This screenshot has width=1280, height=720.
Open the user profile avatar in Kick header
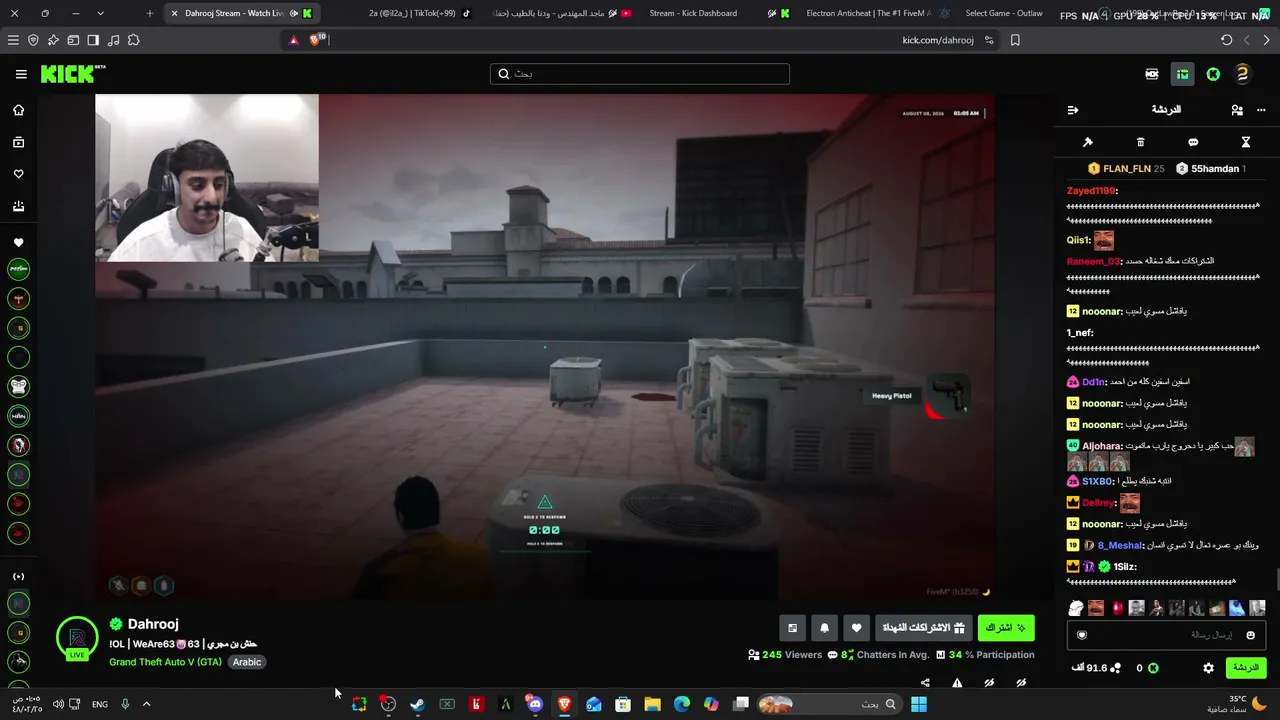coord(1242,74)
